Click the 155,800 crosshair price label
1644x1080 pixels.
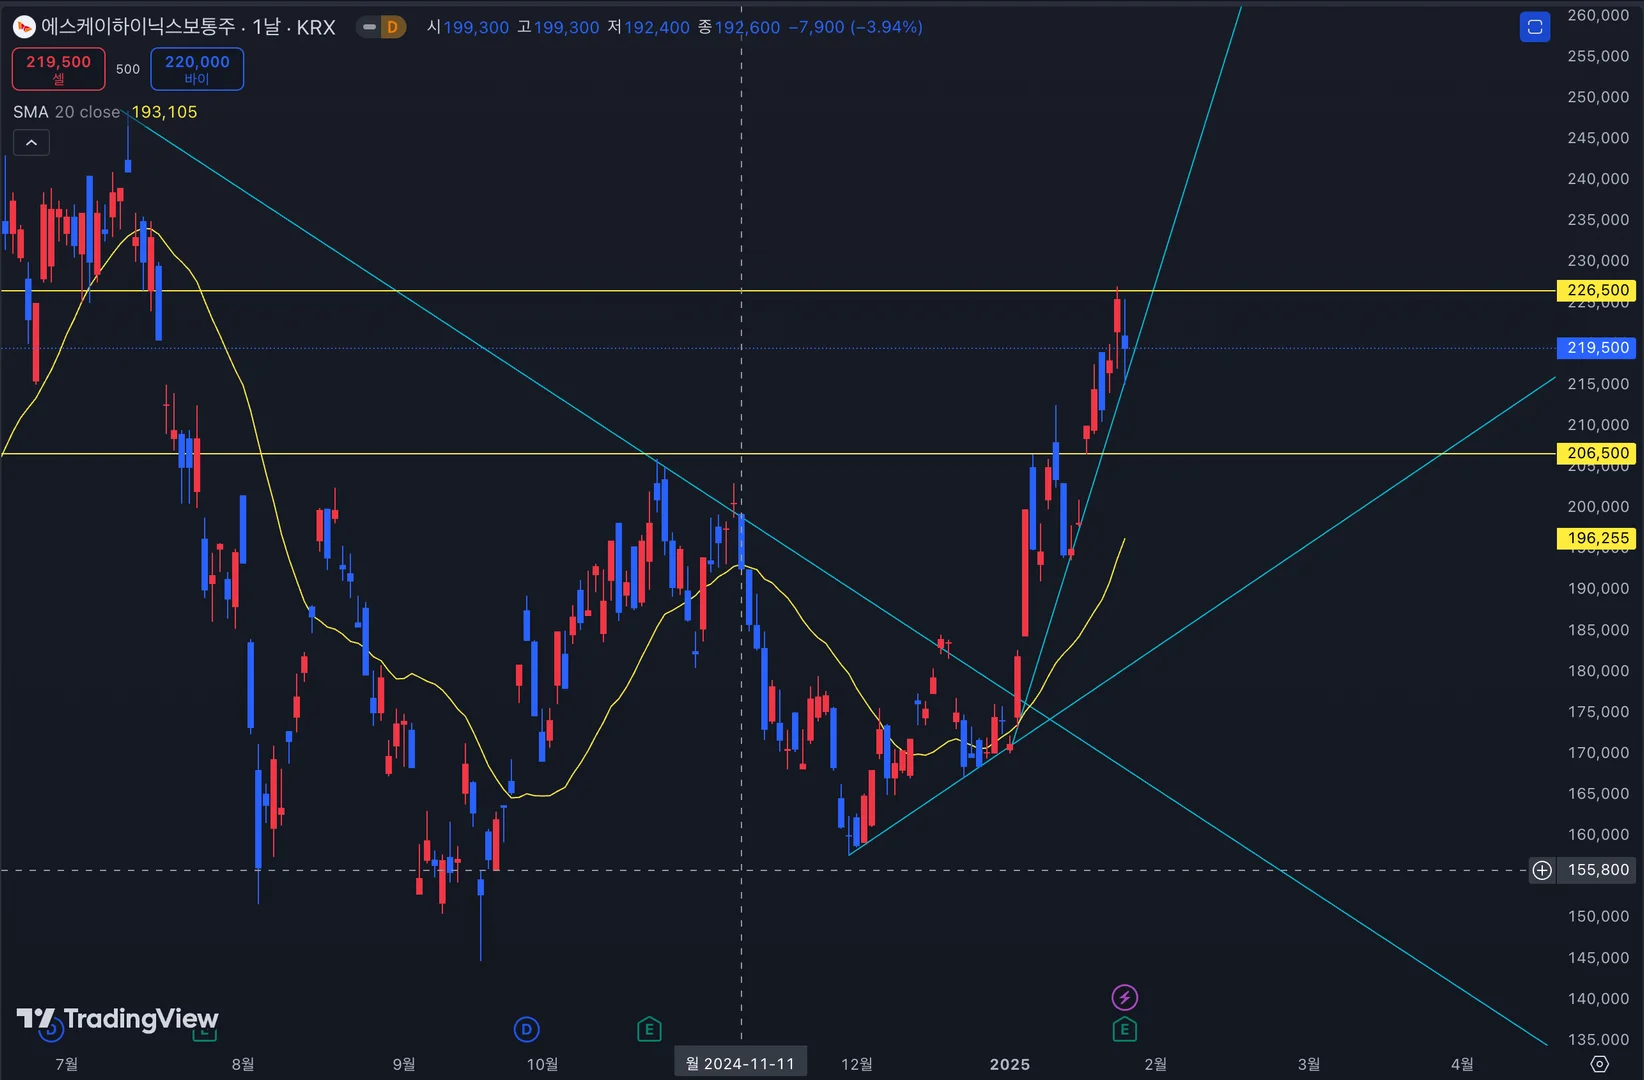coord(1598,870)
